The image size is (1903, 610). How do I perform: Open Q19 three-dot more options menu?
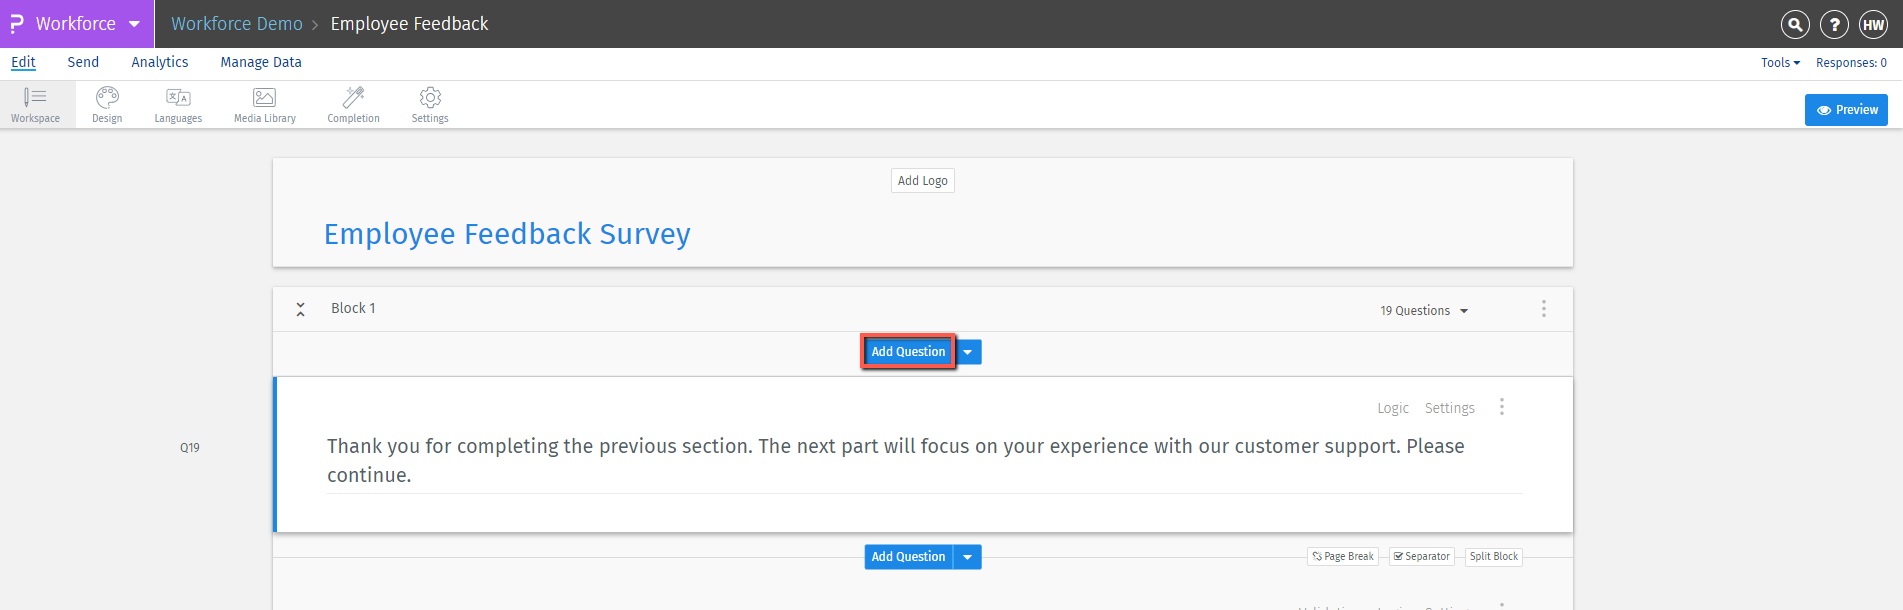(1502, 407)
